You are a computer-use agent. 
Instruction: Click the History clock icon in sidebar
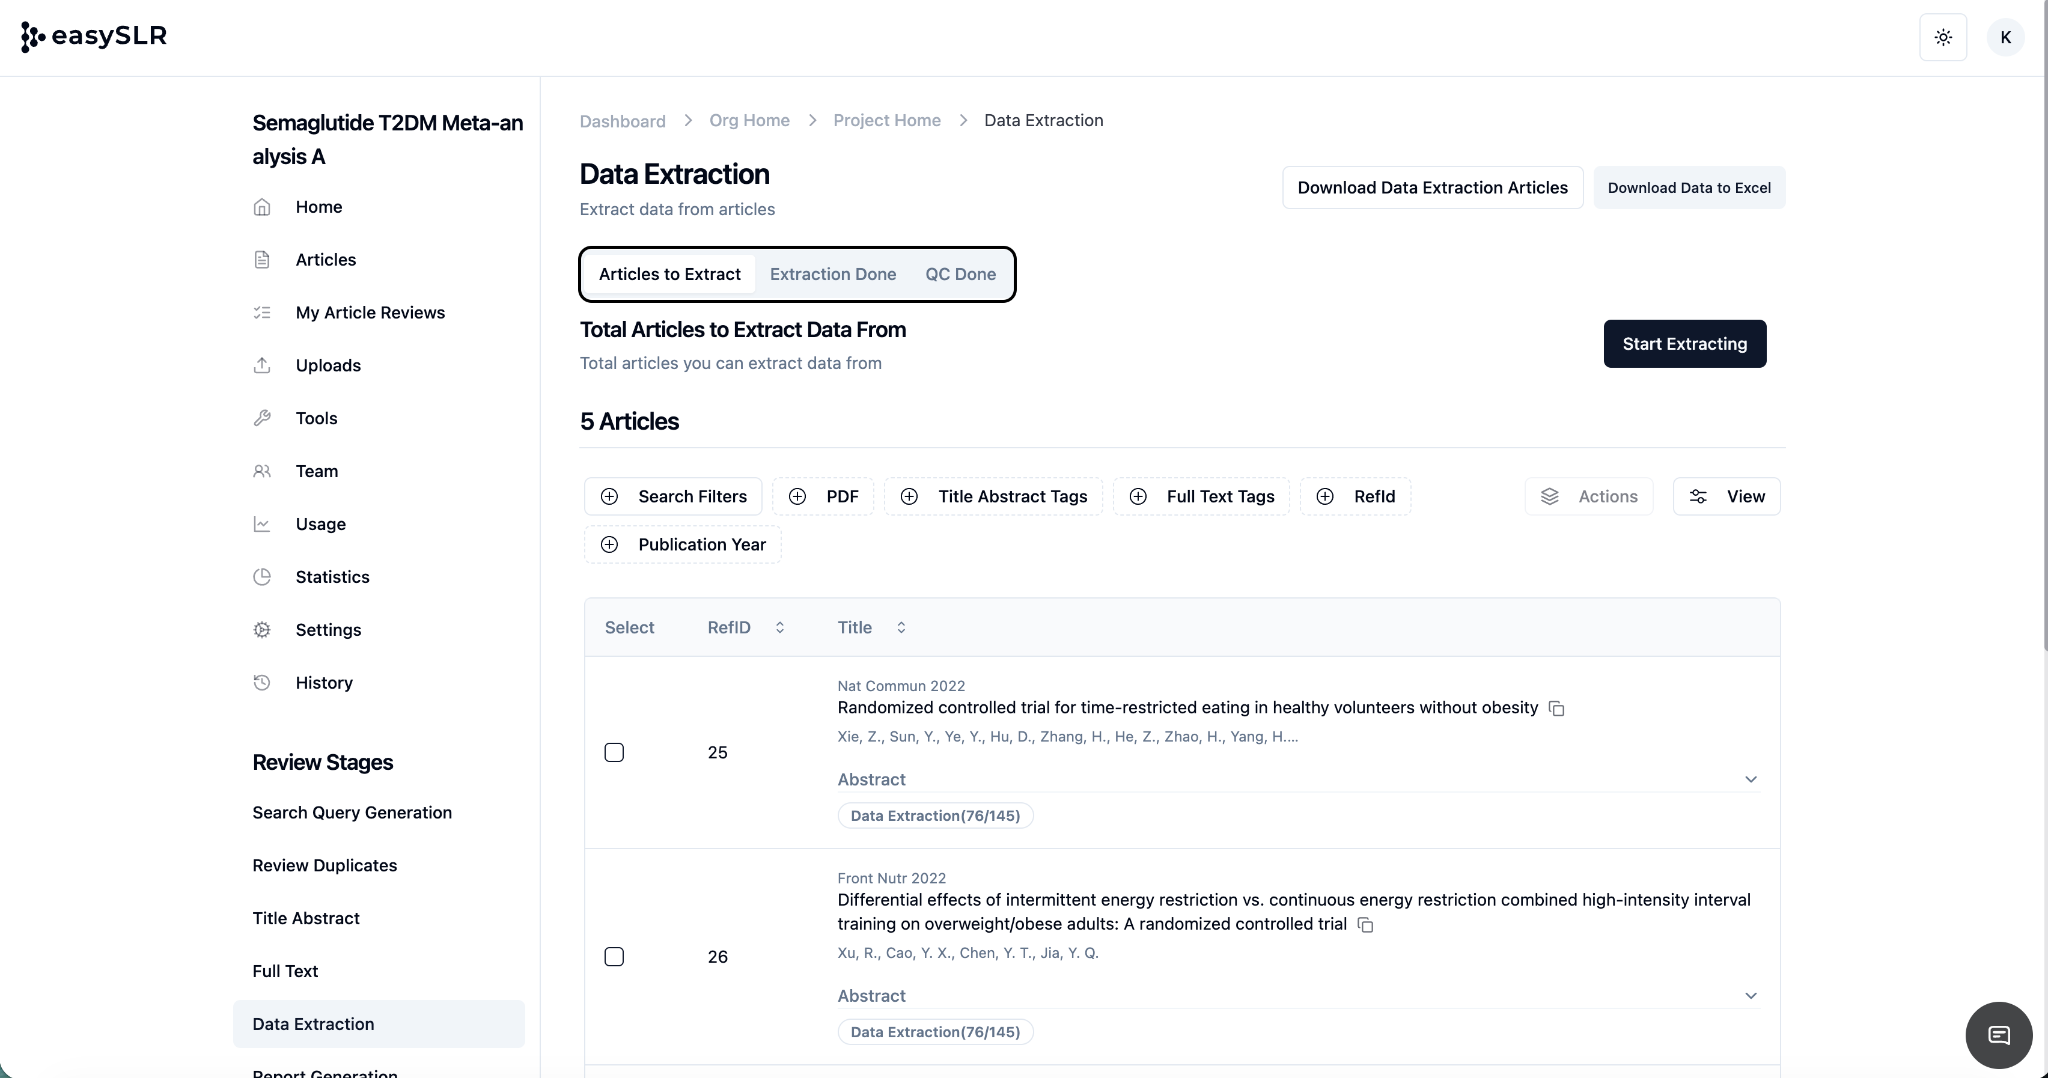(262, 683)
